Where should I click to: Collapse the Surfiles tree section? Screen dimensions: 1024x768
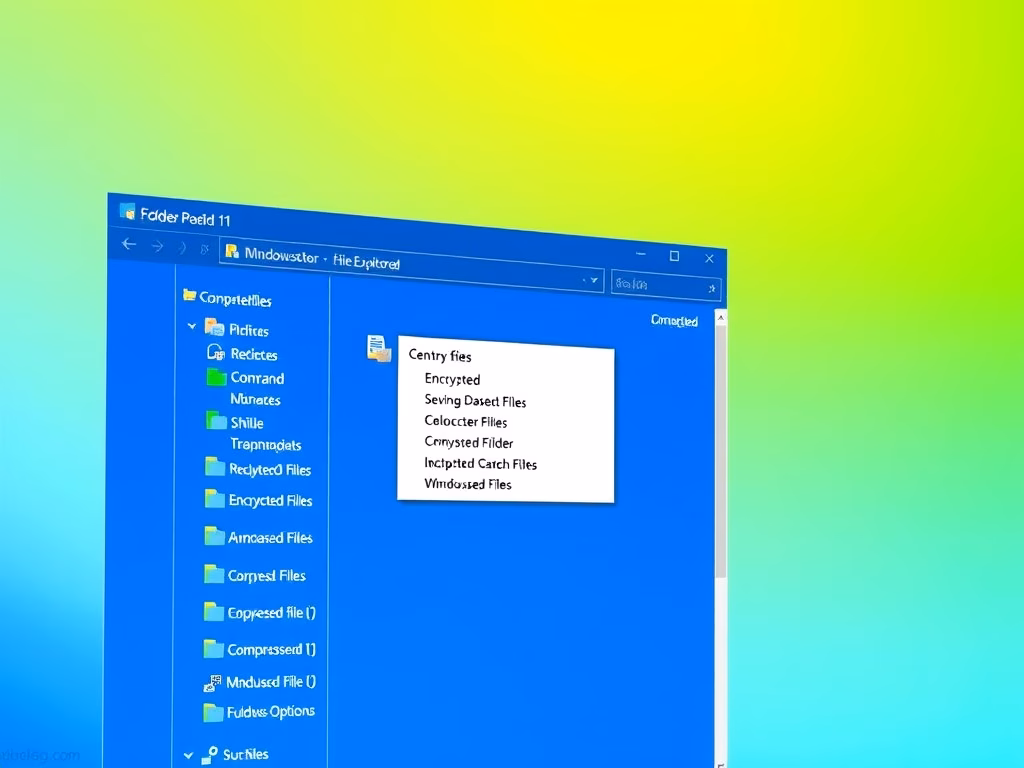[189, 755]
